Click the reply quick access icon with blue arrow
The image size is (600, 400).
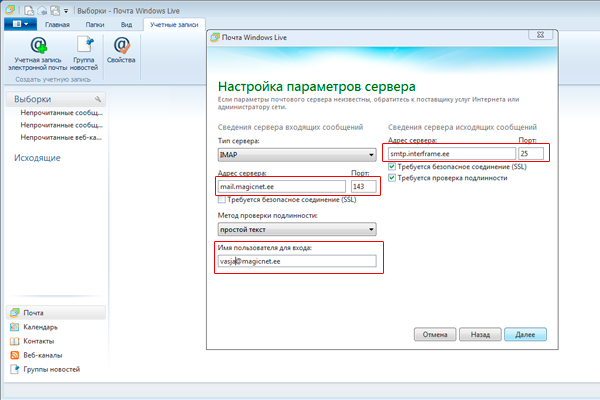click(x=42, y=10)
